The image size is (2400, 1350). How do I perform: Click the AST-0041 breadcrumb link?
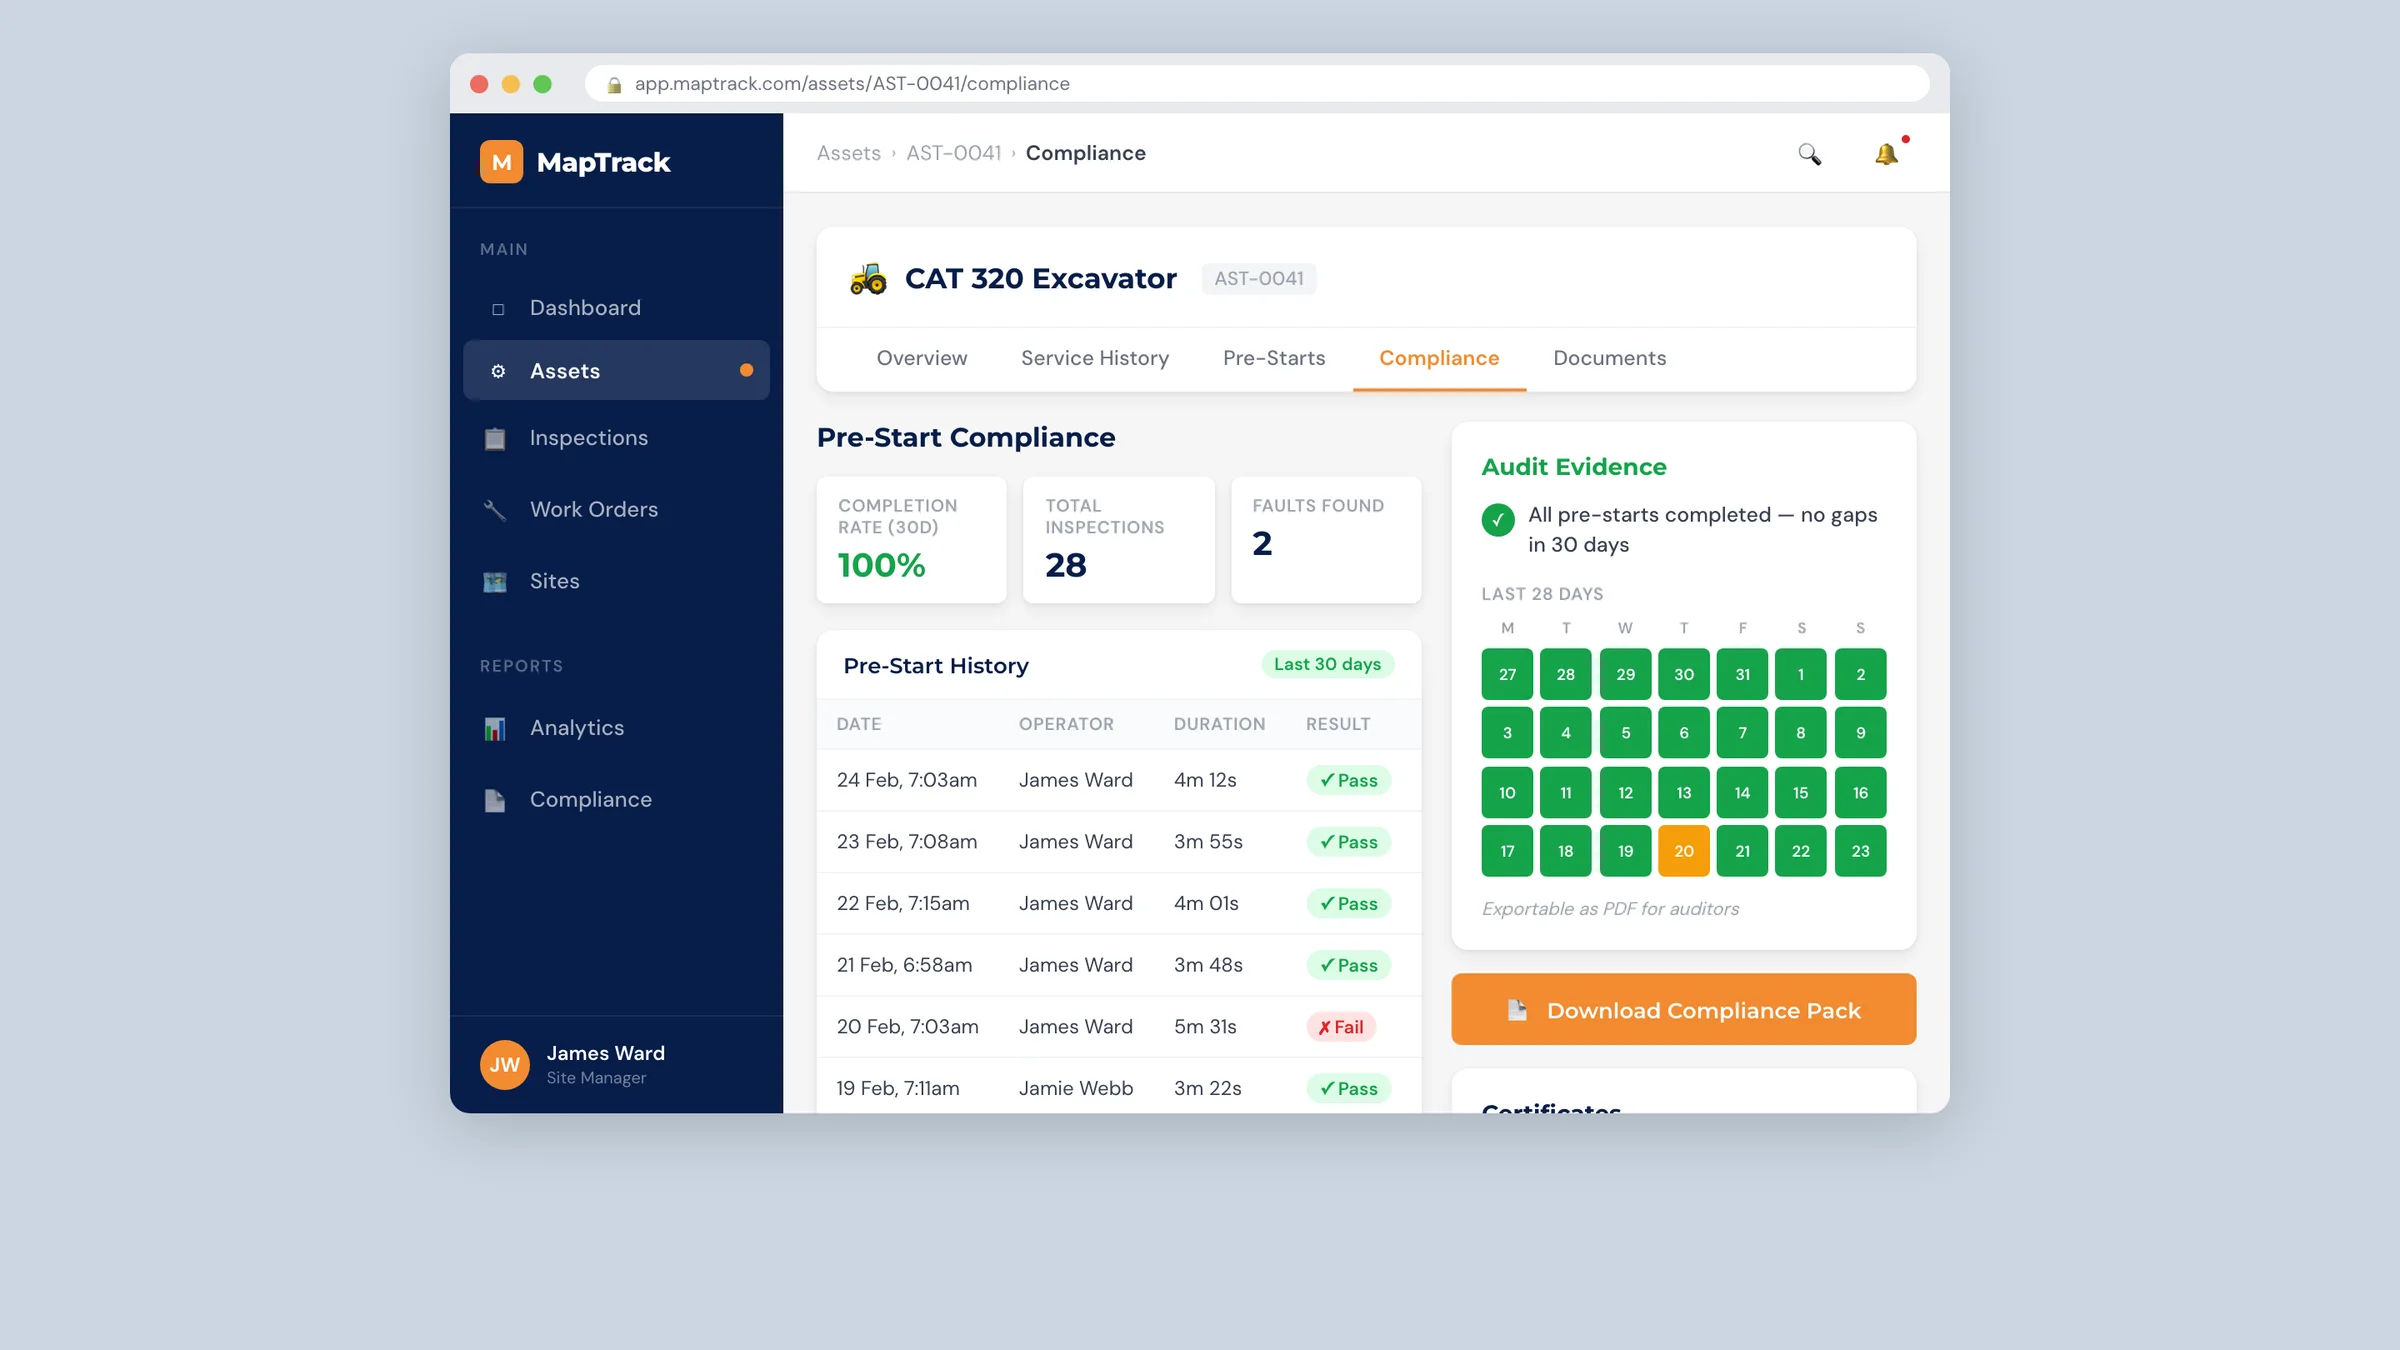tap(954, 153)
